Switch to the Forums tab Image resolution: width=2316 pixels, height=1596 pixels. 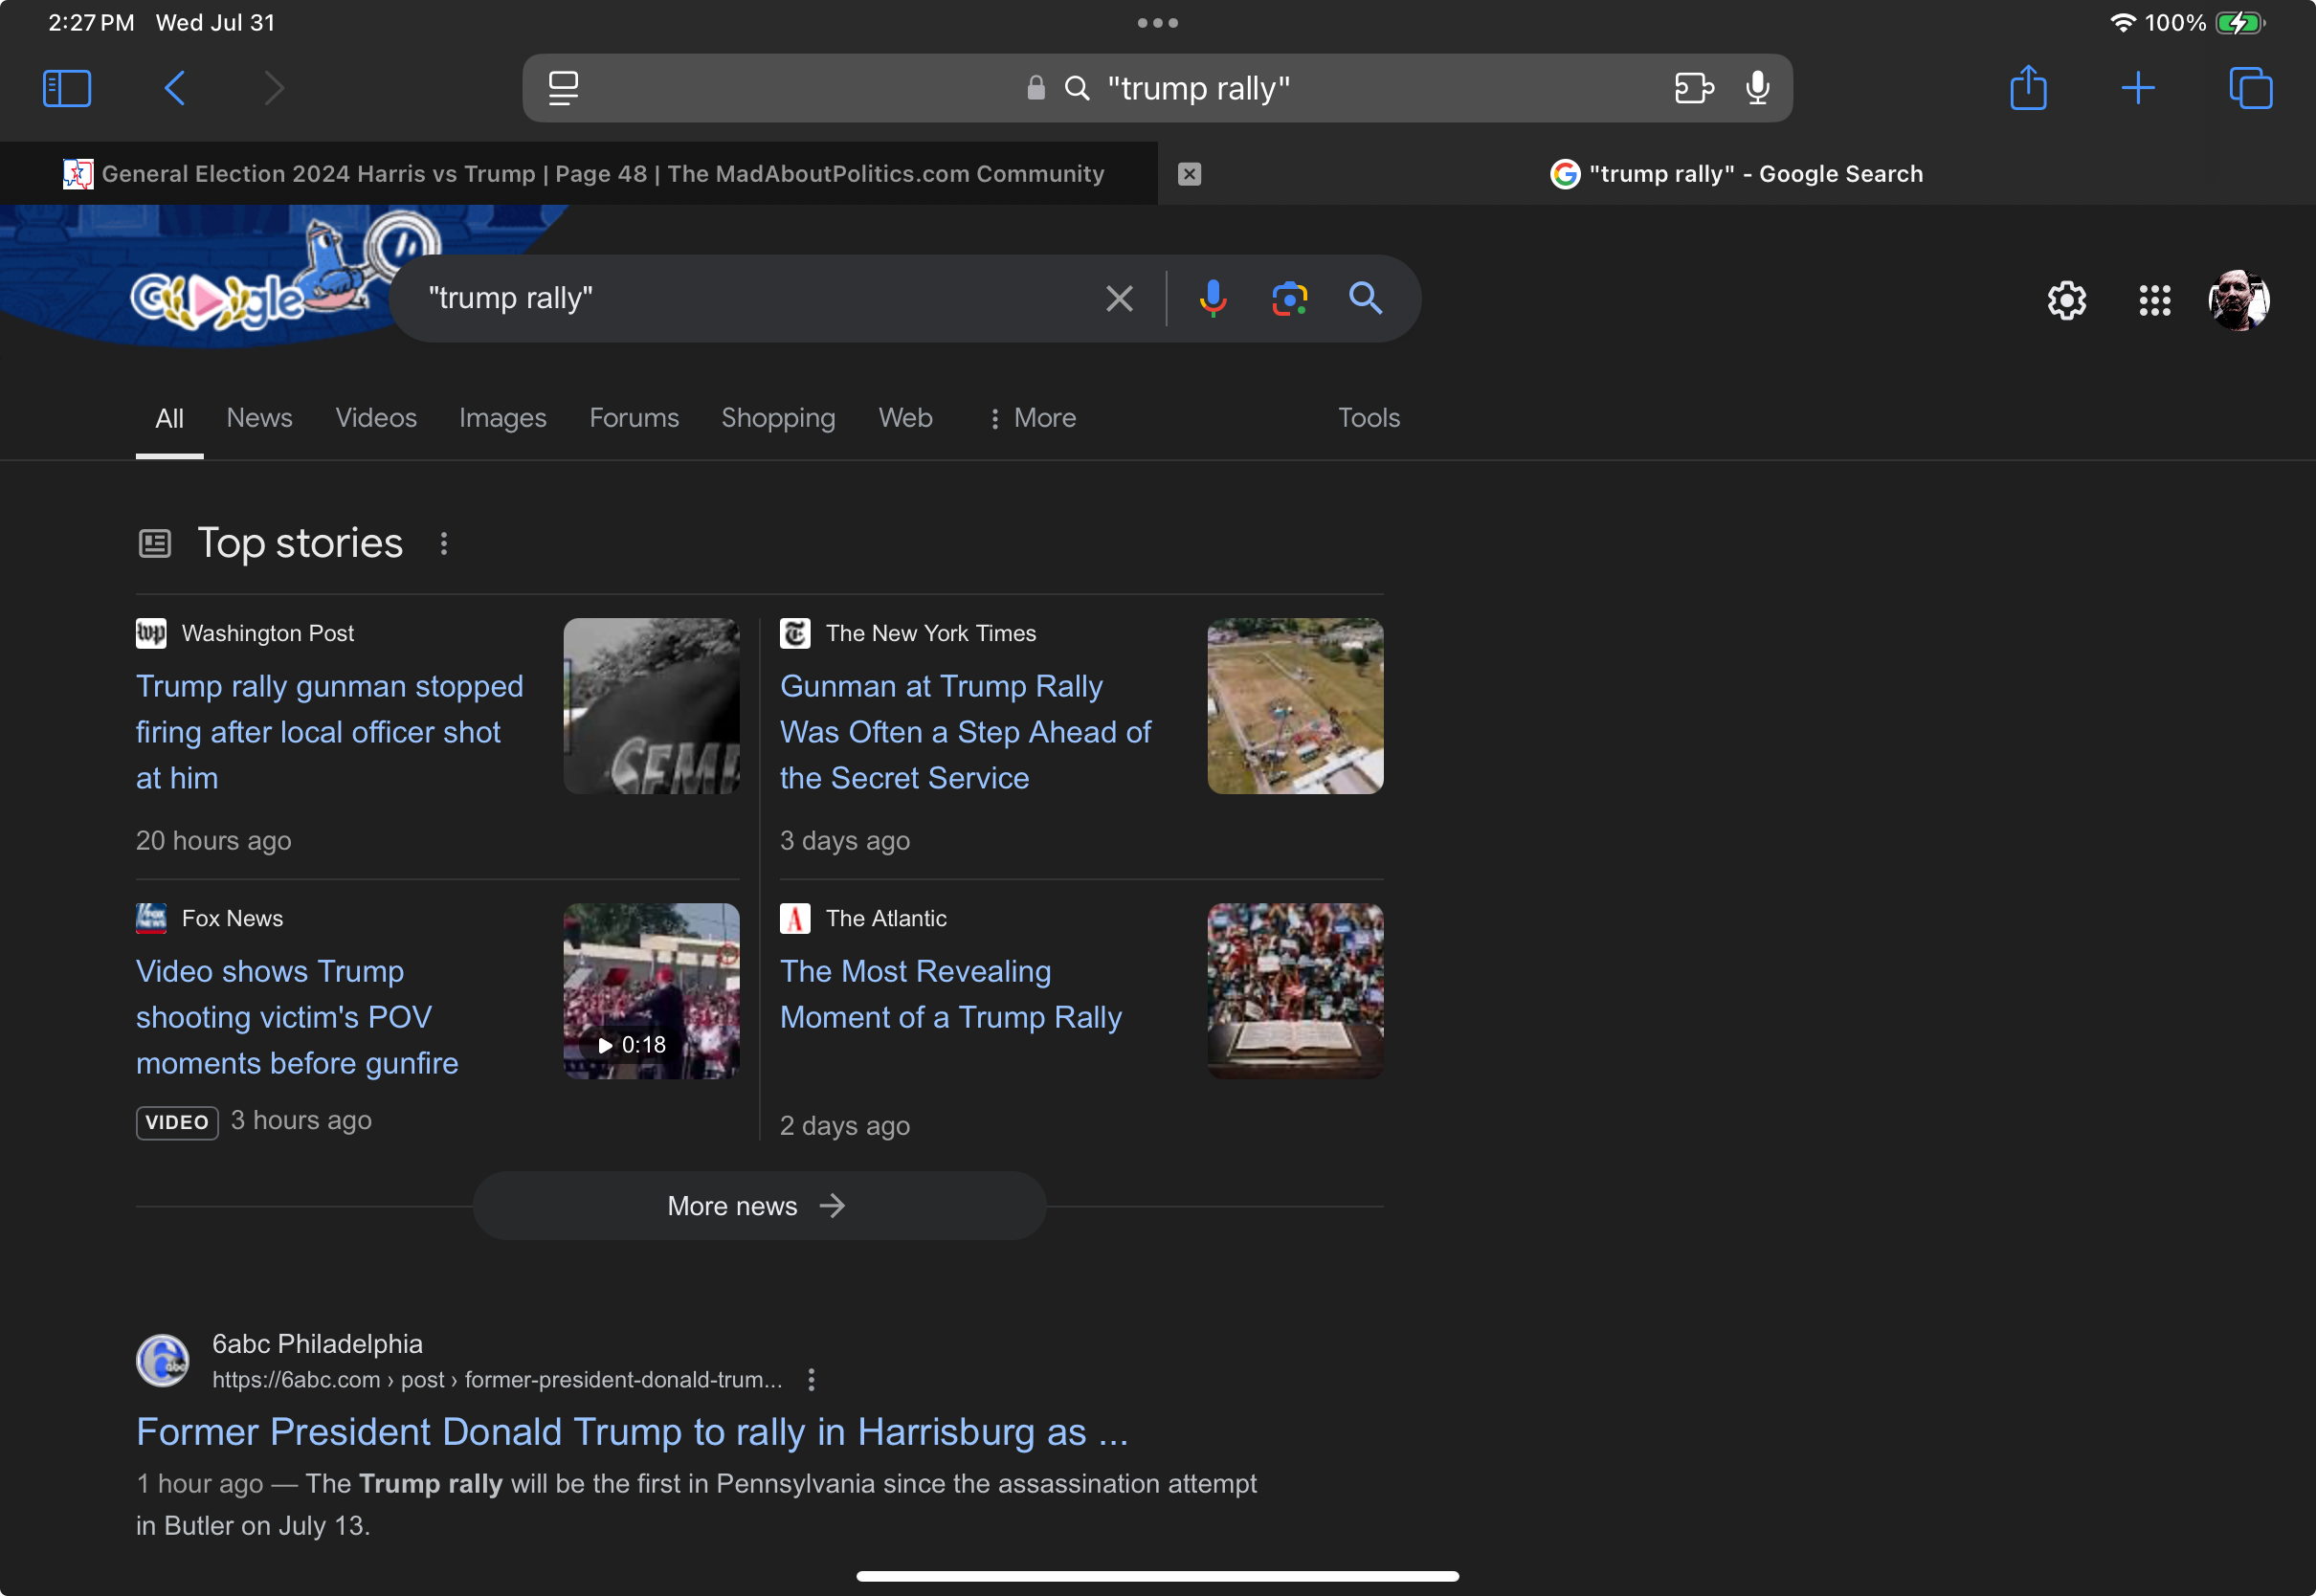tap(634, 418)
